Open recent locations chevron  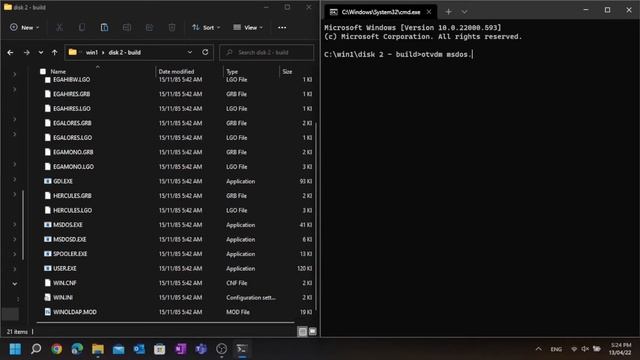pos(41,52)
